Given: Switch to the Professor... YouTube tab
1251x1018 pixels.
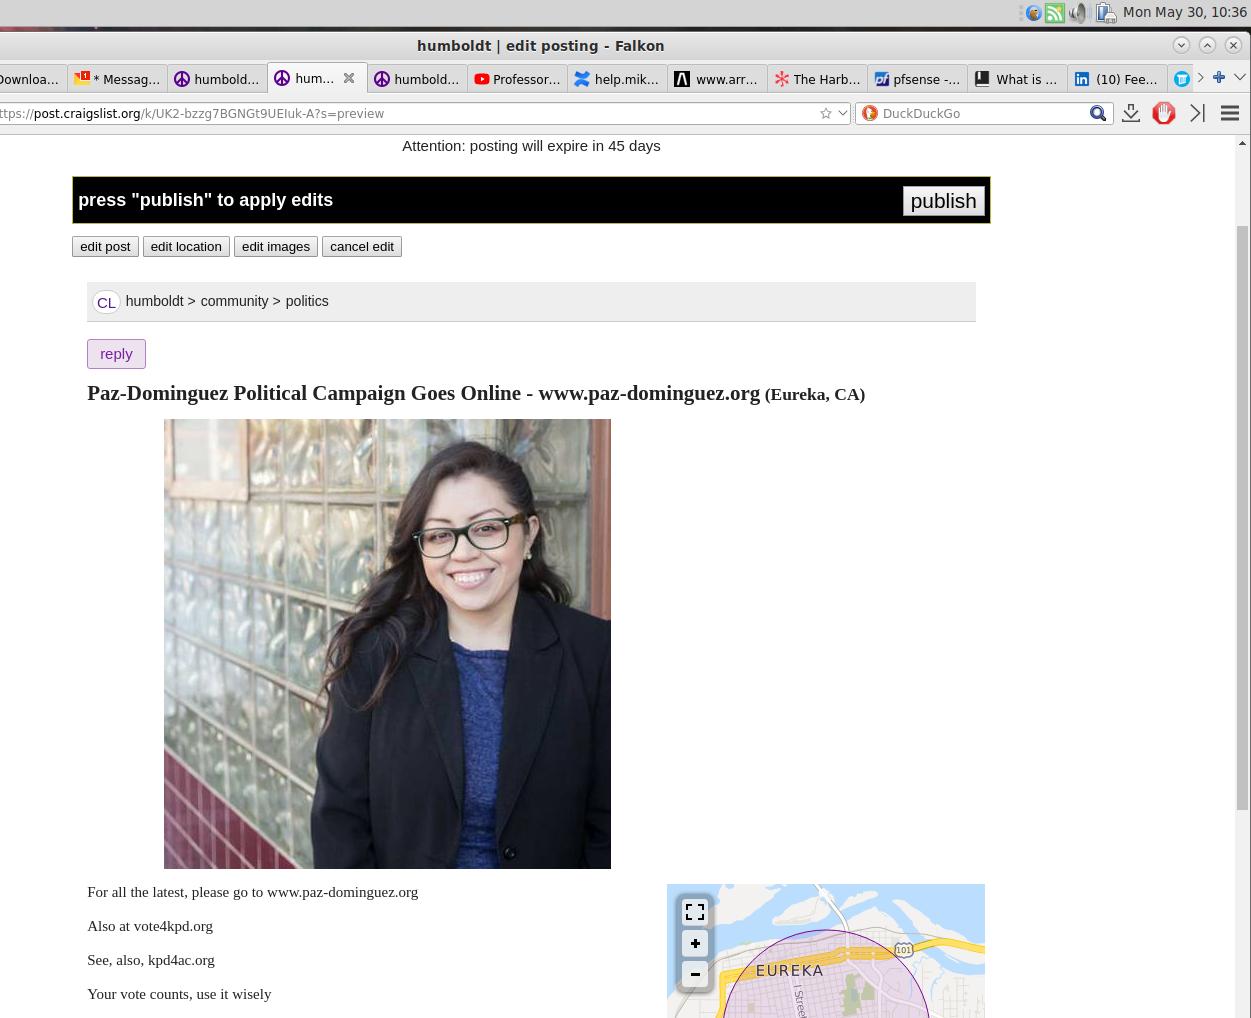Looking at the screenshot, I should [517, 79].
